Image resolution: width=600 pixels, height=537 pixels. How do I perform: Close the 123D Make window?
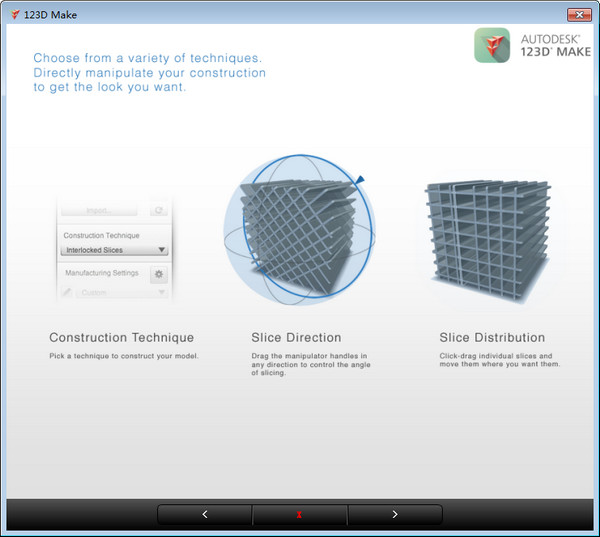[x=579, y=13]
